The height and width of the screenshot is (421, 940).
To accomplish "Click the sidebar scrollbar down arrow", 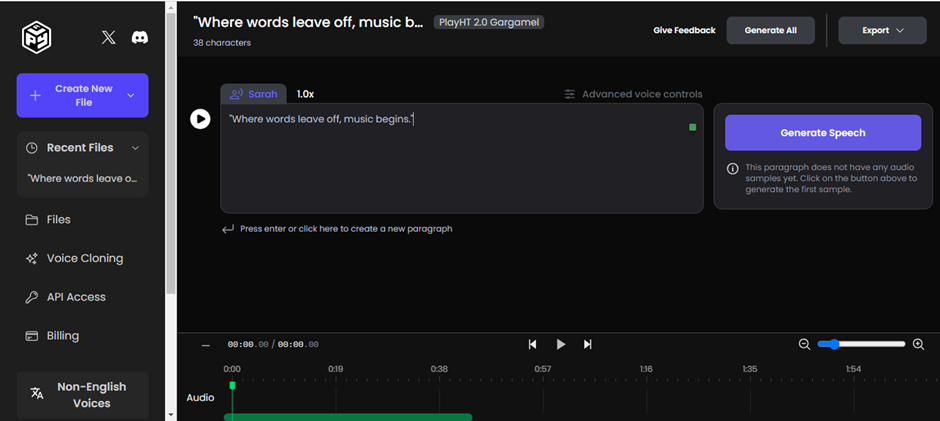I will tap(171, 414).
